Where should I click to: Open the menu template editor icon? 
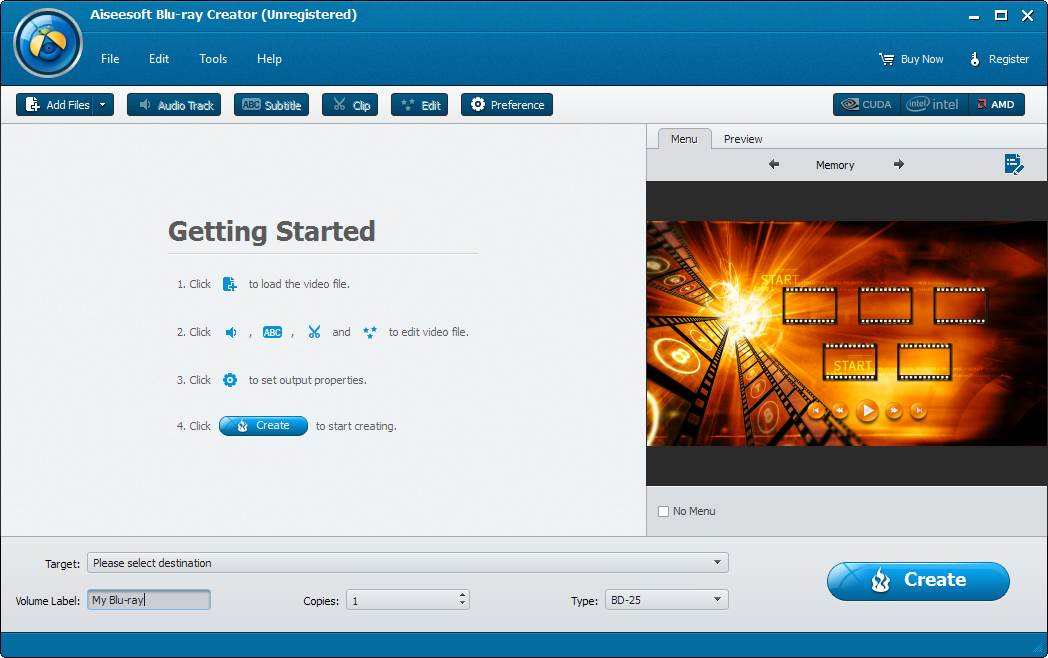1014,164
